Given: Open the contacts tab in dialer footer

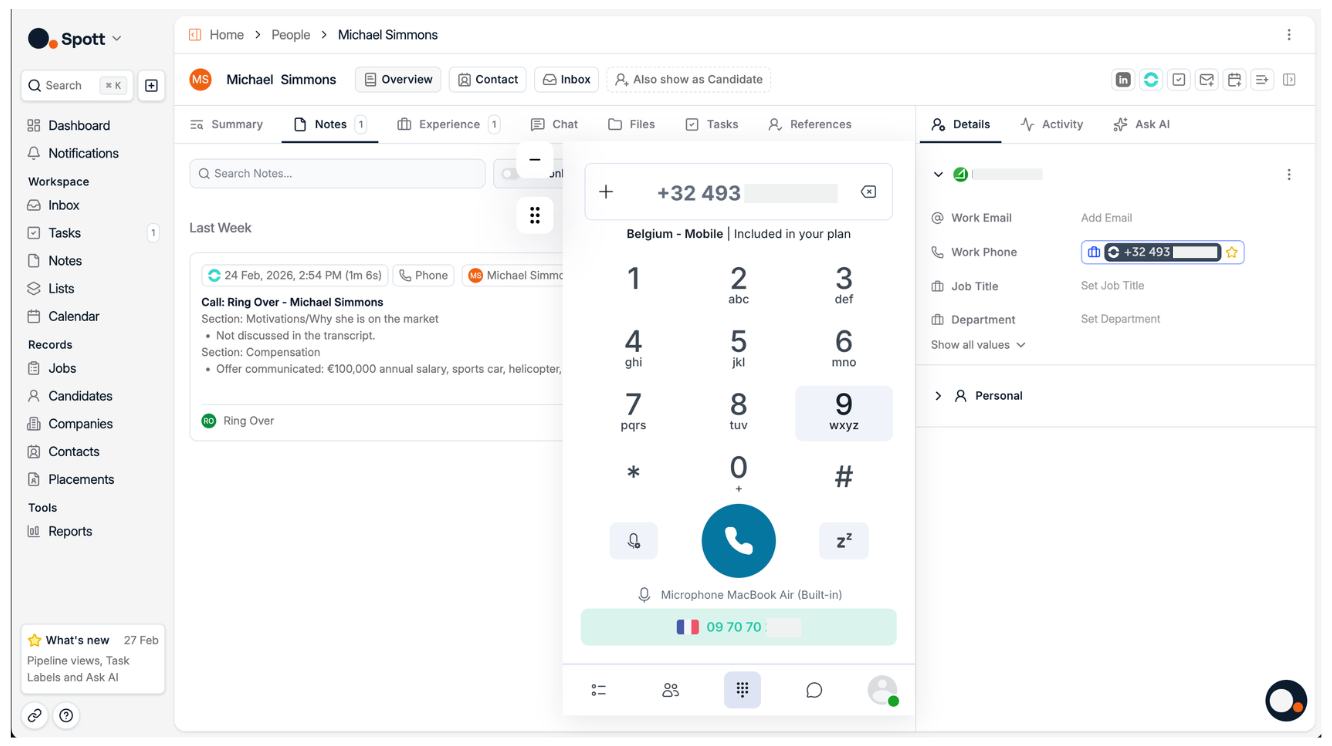Looking at the screenshot, I should tap(670, 690).
